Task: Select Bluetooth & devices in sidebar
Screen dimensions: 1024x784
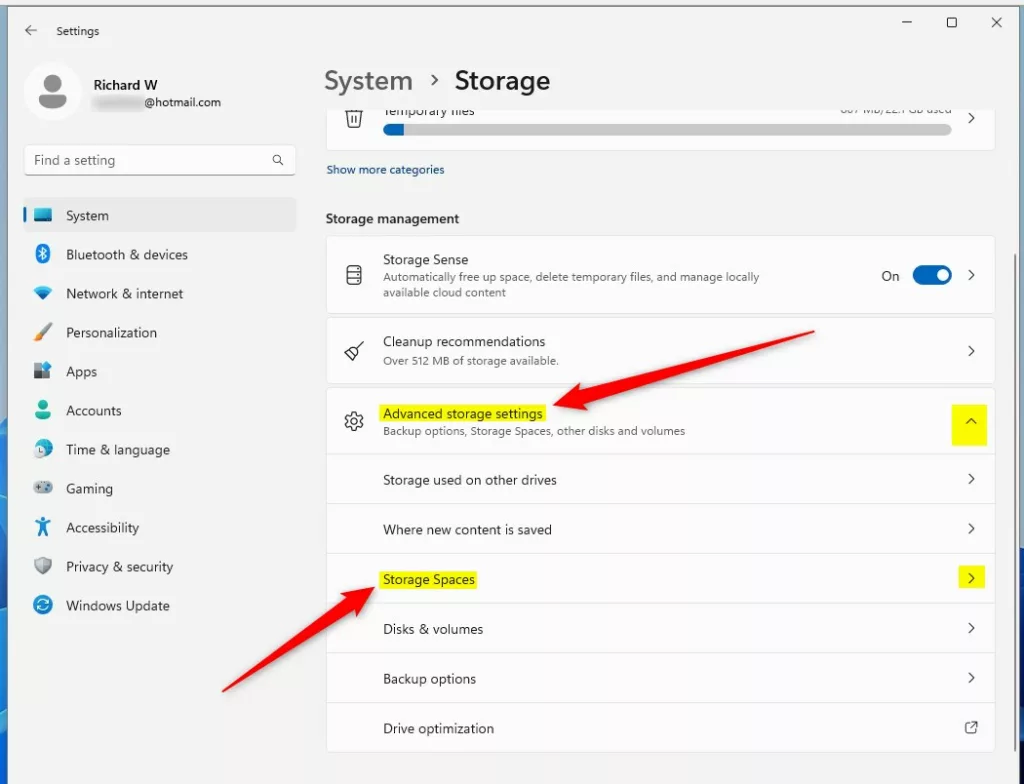Action: 160,254
